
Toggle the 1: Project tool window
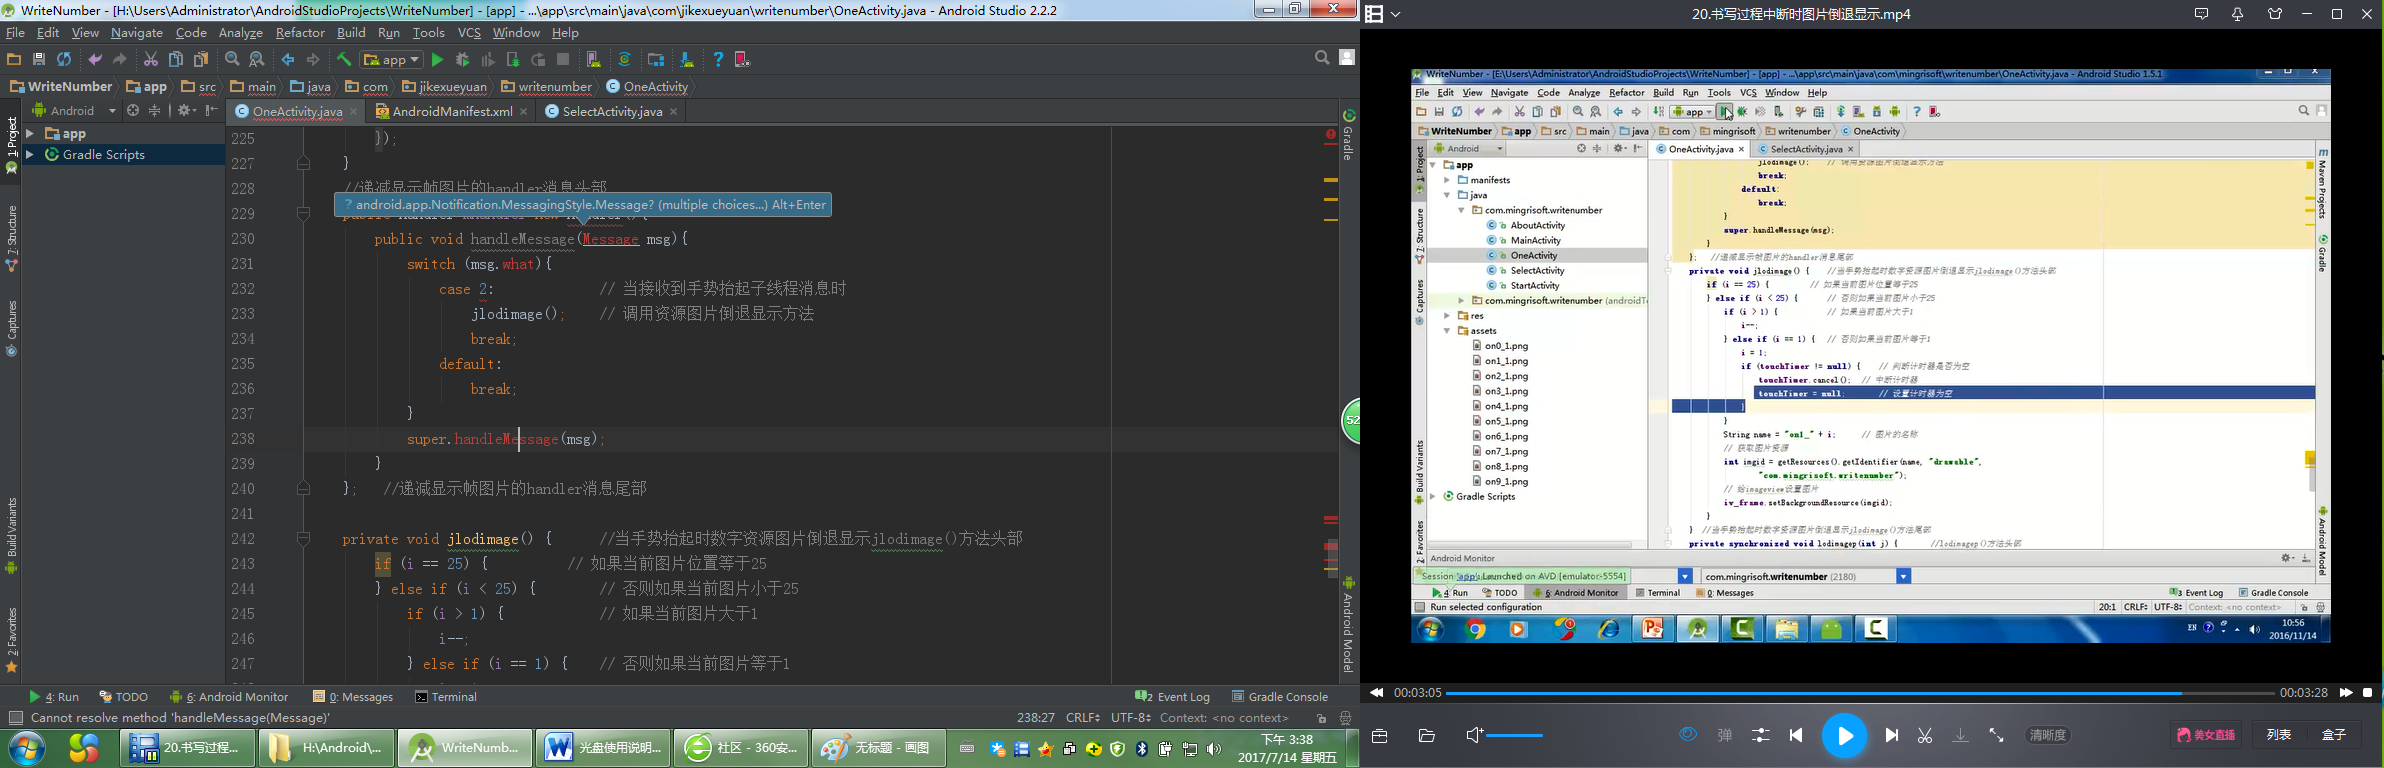click(x=12, y=146)
